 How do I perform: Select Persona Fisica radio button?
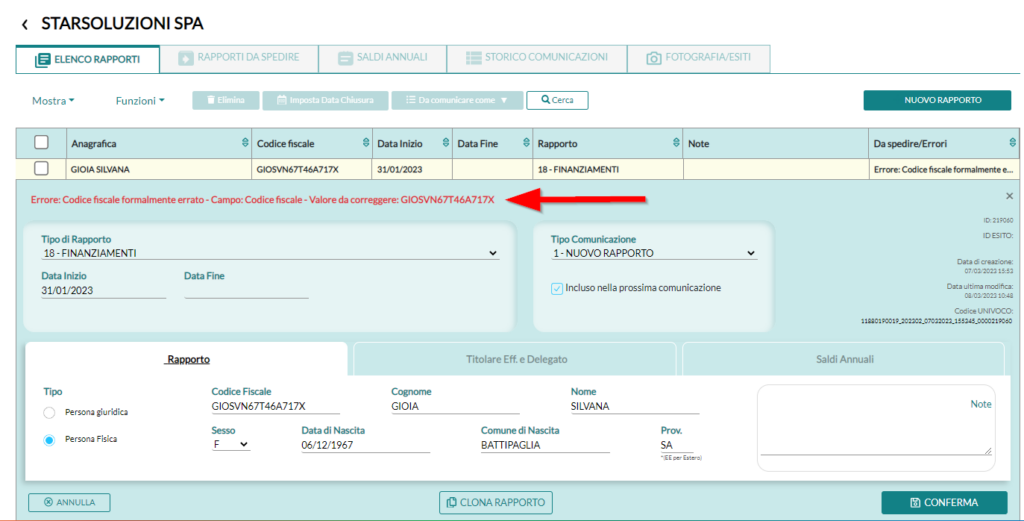coord(49,440)
